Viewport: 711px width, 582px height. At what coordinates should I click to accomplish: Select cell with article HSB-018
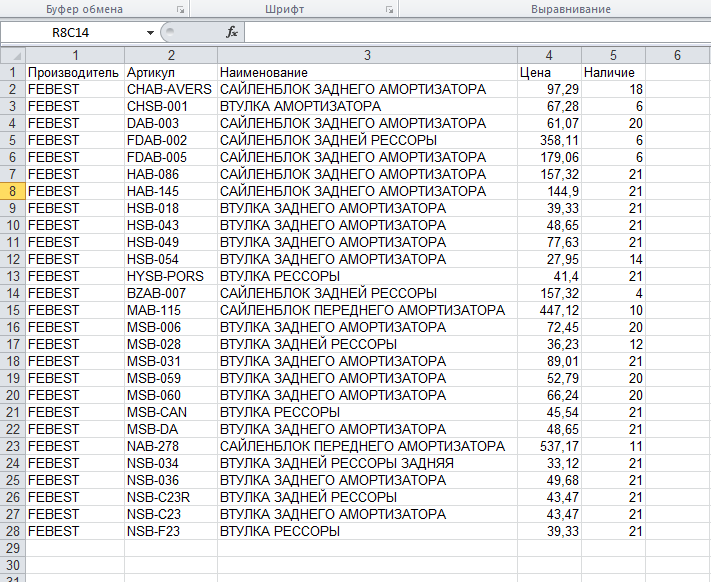tap(171, 209)
